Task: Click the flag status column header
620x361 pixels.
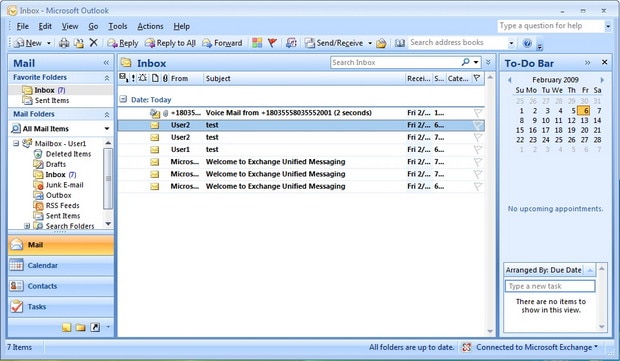Action: pos(477,78)
